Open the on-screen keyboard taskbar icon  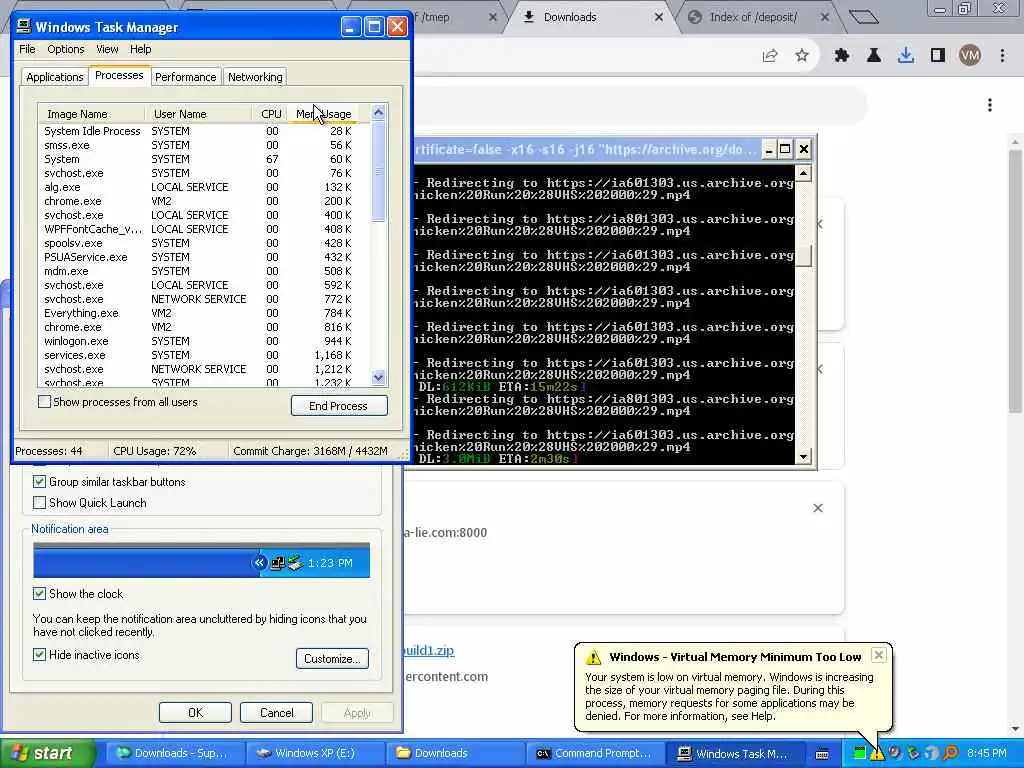click(x=822, y=754)
